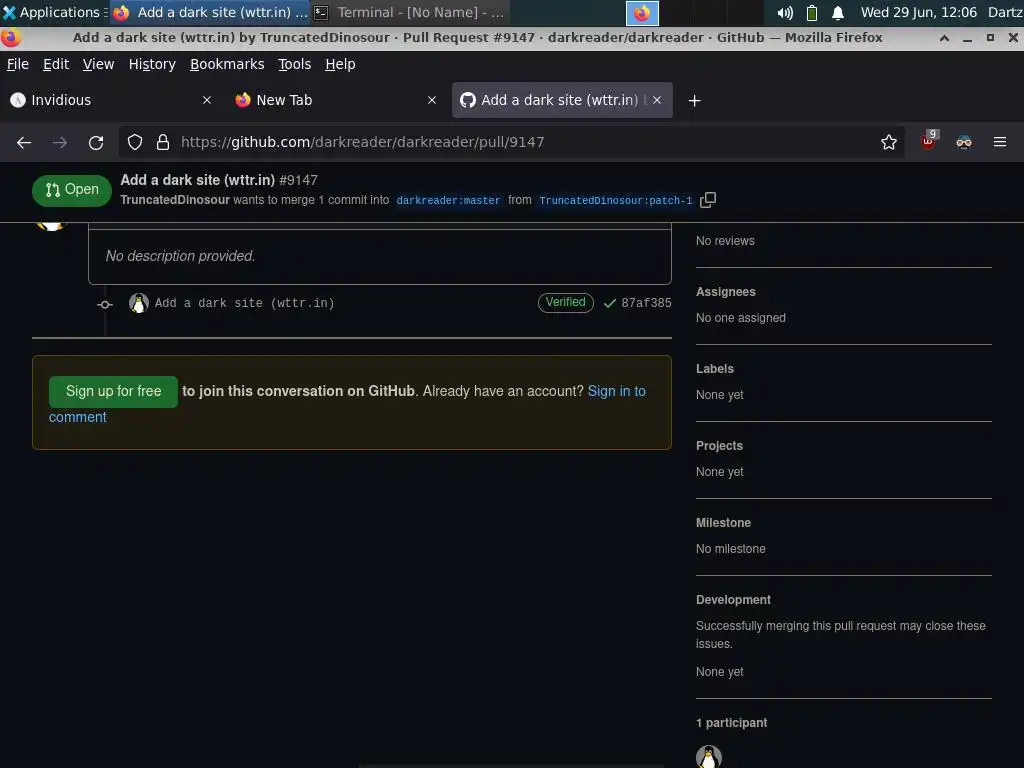This screenshot has width=1024, height=768.
Task: Switch to the New Tab tab
Action: coord(336,100)
